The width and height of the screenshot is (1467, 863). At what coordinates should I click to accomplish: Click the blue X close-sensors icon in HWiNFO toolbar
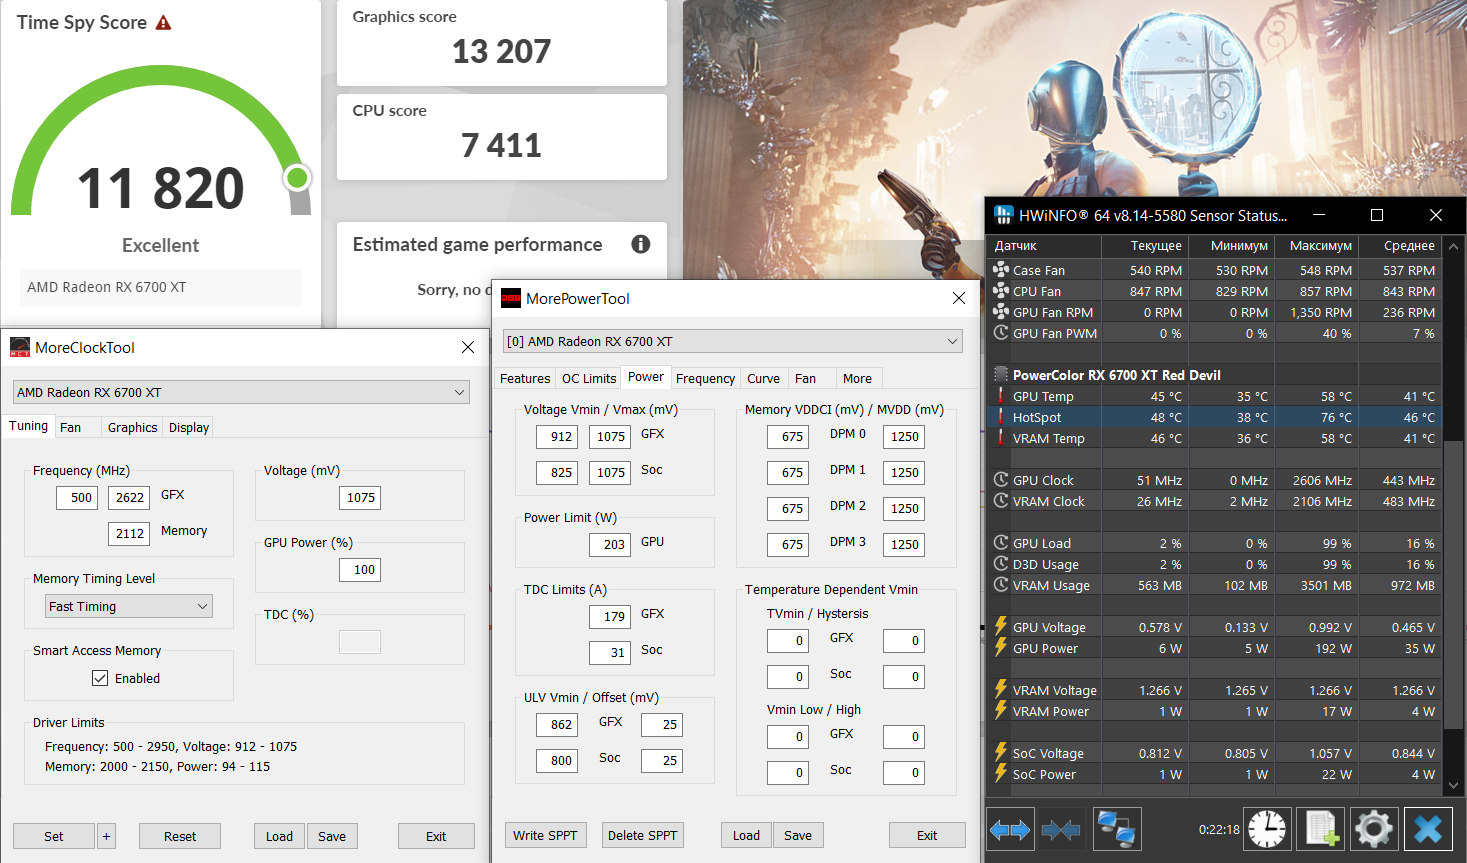(1428, 829)
